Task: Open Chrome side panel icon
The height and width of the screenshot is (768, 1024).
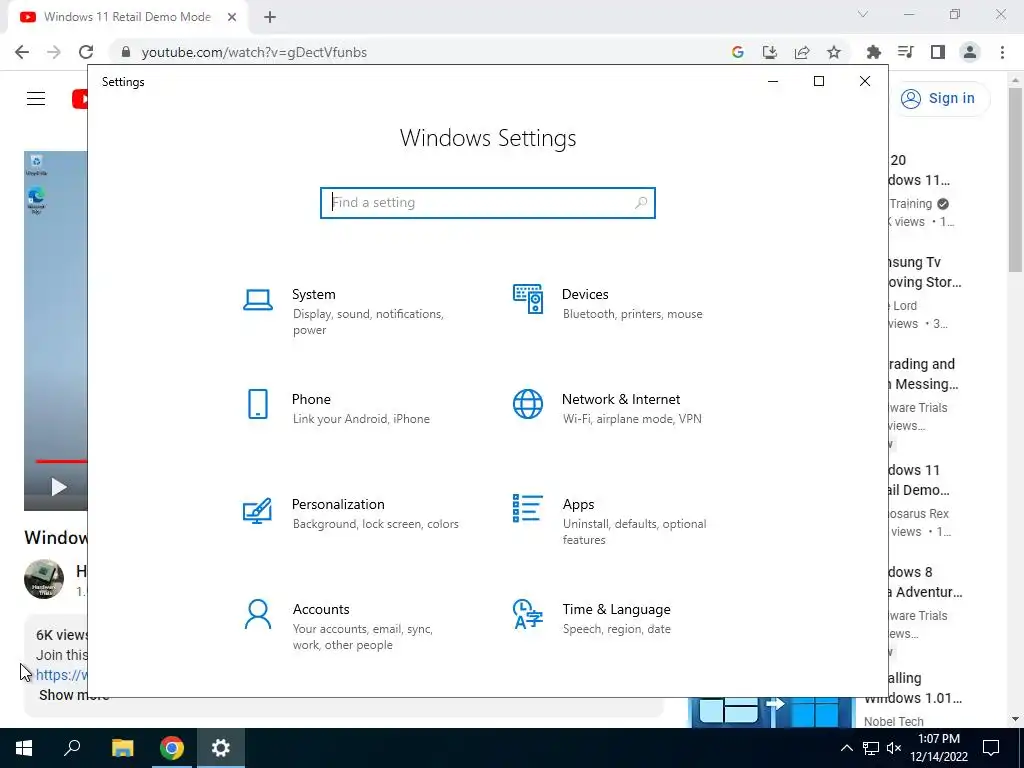Action: 938,52
